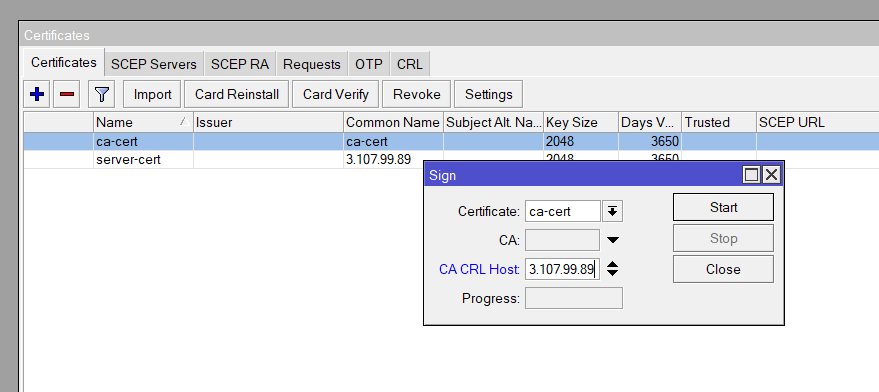Open certificate Settings

489,94
